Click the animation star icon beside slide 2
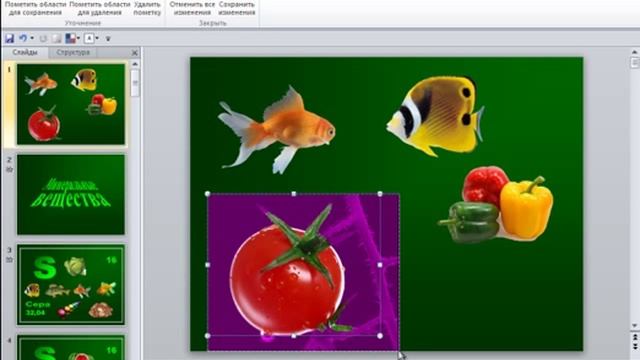This screenshot has width=640, height=360. tap(9, 169)
